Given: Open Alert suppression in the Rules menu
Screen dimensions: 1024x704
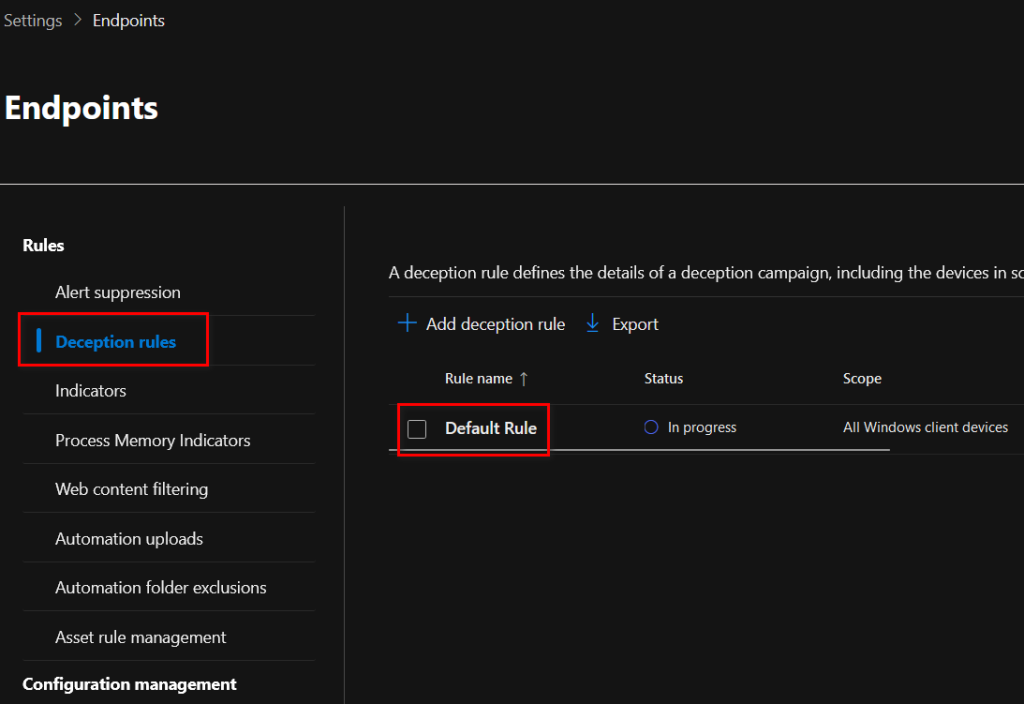Looking at the screenshot, I should pos(118,292).
